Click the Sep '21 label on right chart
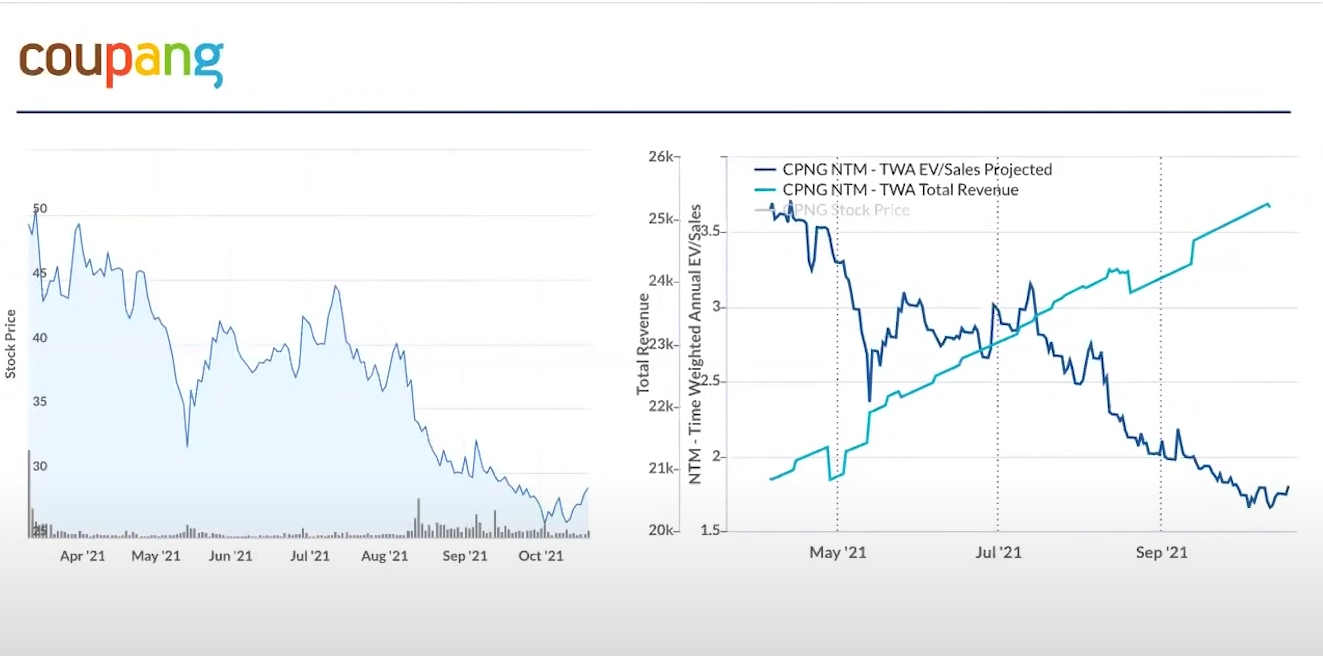The height and width of the screenshot is (656, 1323). tap(1162, 552)
